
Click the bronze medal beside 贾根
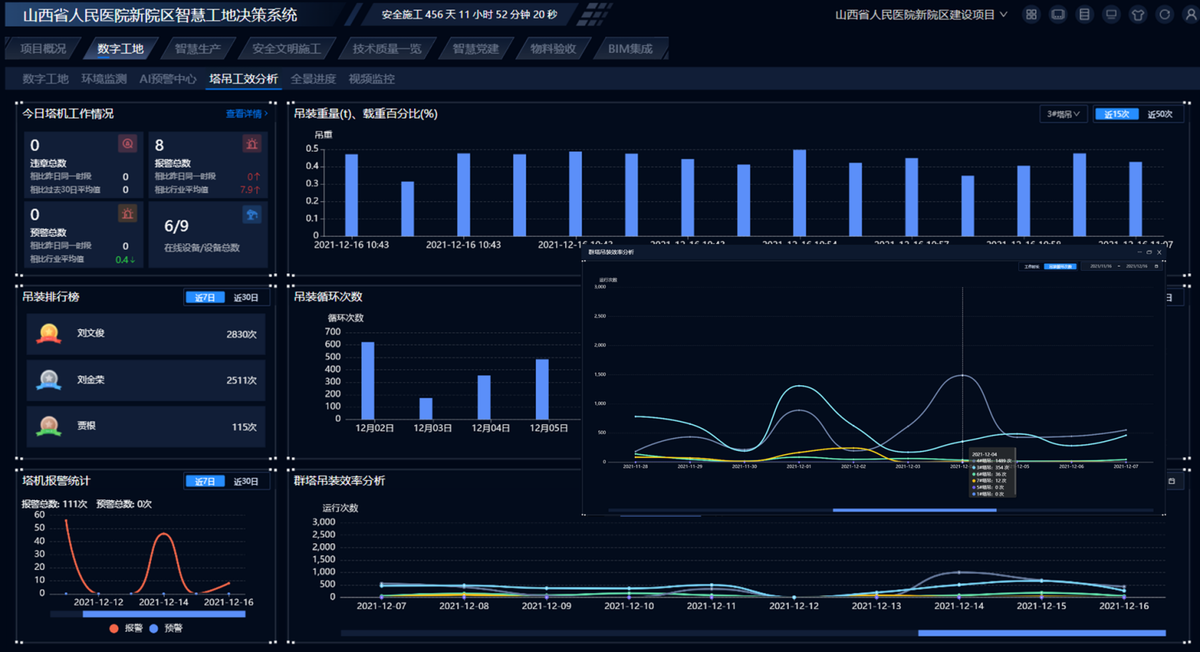(48, 427)
